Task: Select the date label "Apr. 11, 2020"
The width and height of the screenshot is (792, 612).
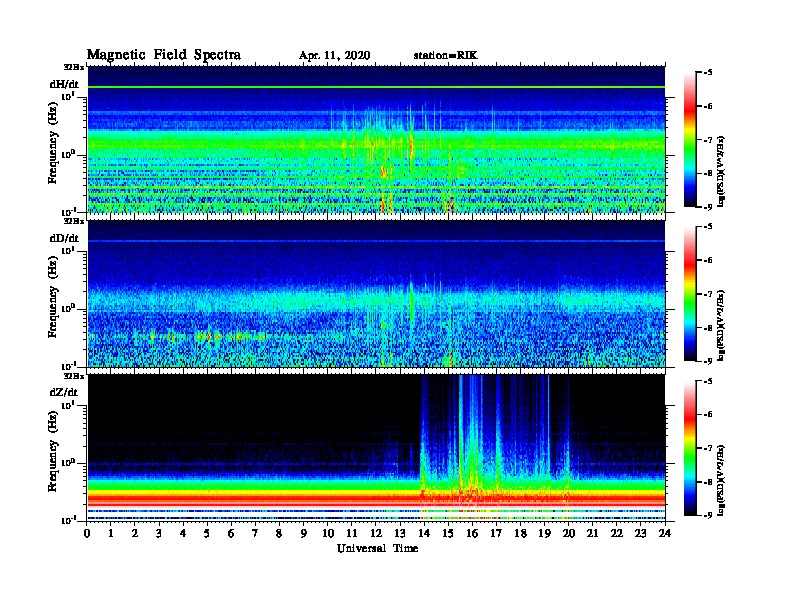Action: pyautogui.click(x=334, y=56)
